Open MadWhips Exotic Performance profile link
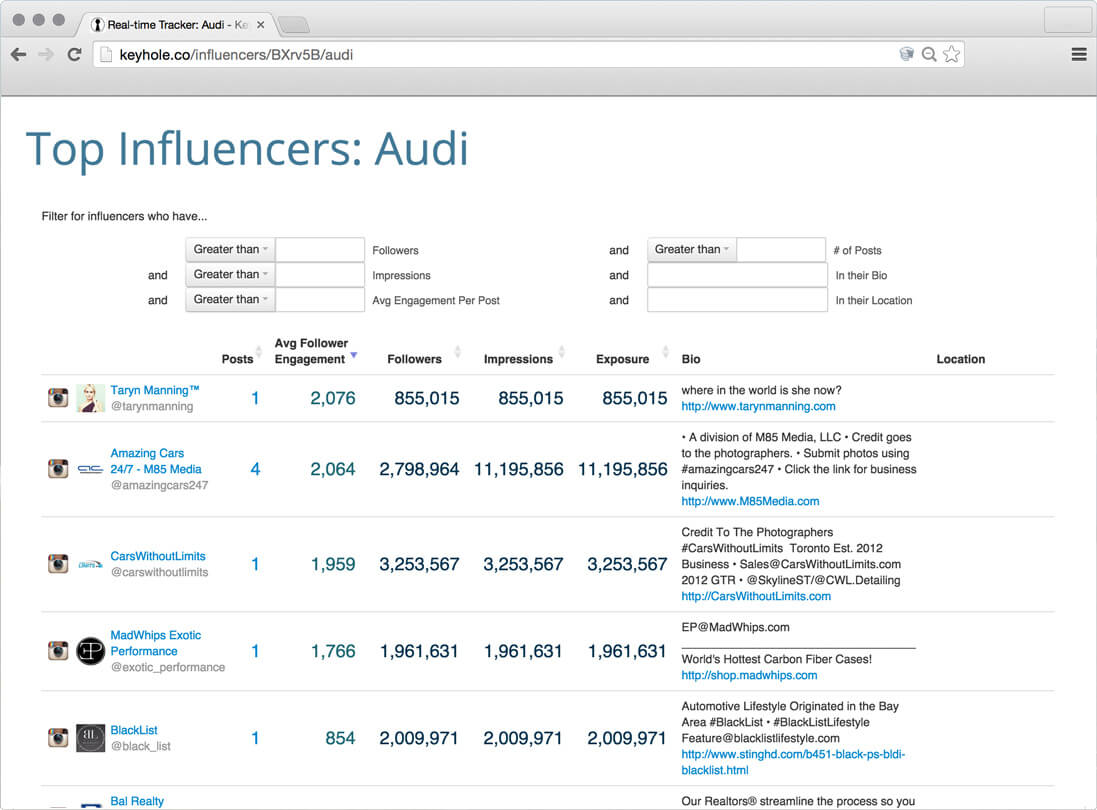This screenshot has height=810, width=1097. pos(155,643)
